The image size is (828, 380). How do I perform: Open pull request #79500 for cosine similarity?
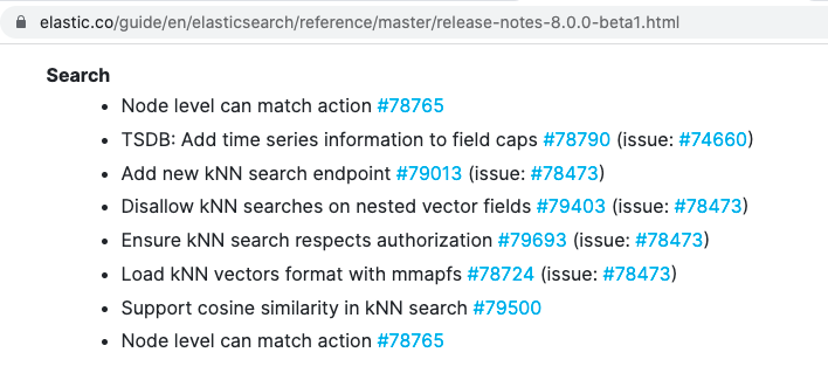[507, 308]
